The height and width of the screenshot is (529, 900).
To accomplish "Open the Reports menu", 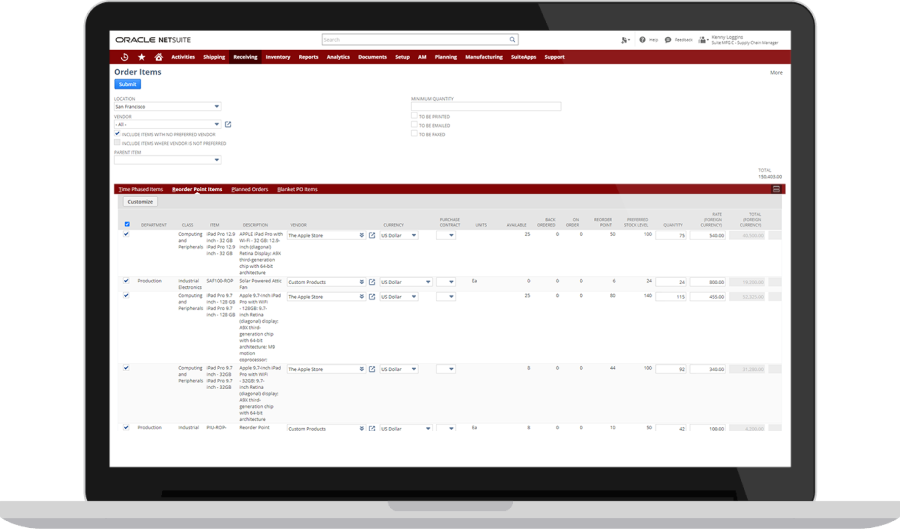I will click(x=308, y=57).
